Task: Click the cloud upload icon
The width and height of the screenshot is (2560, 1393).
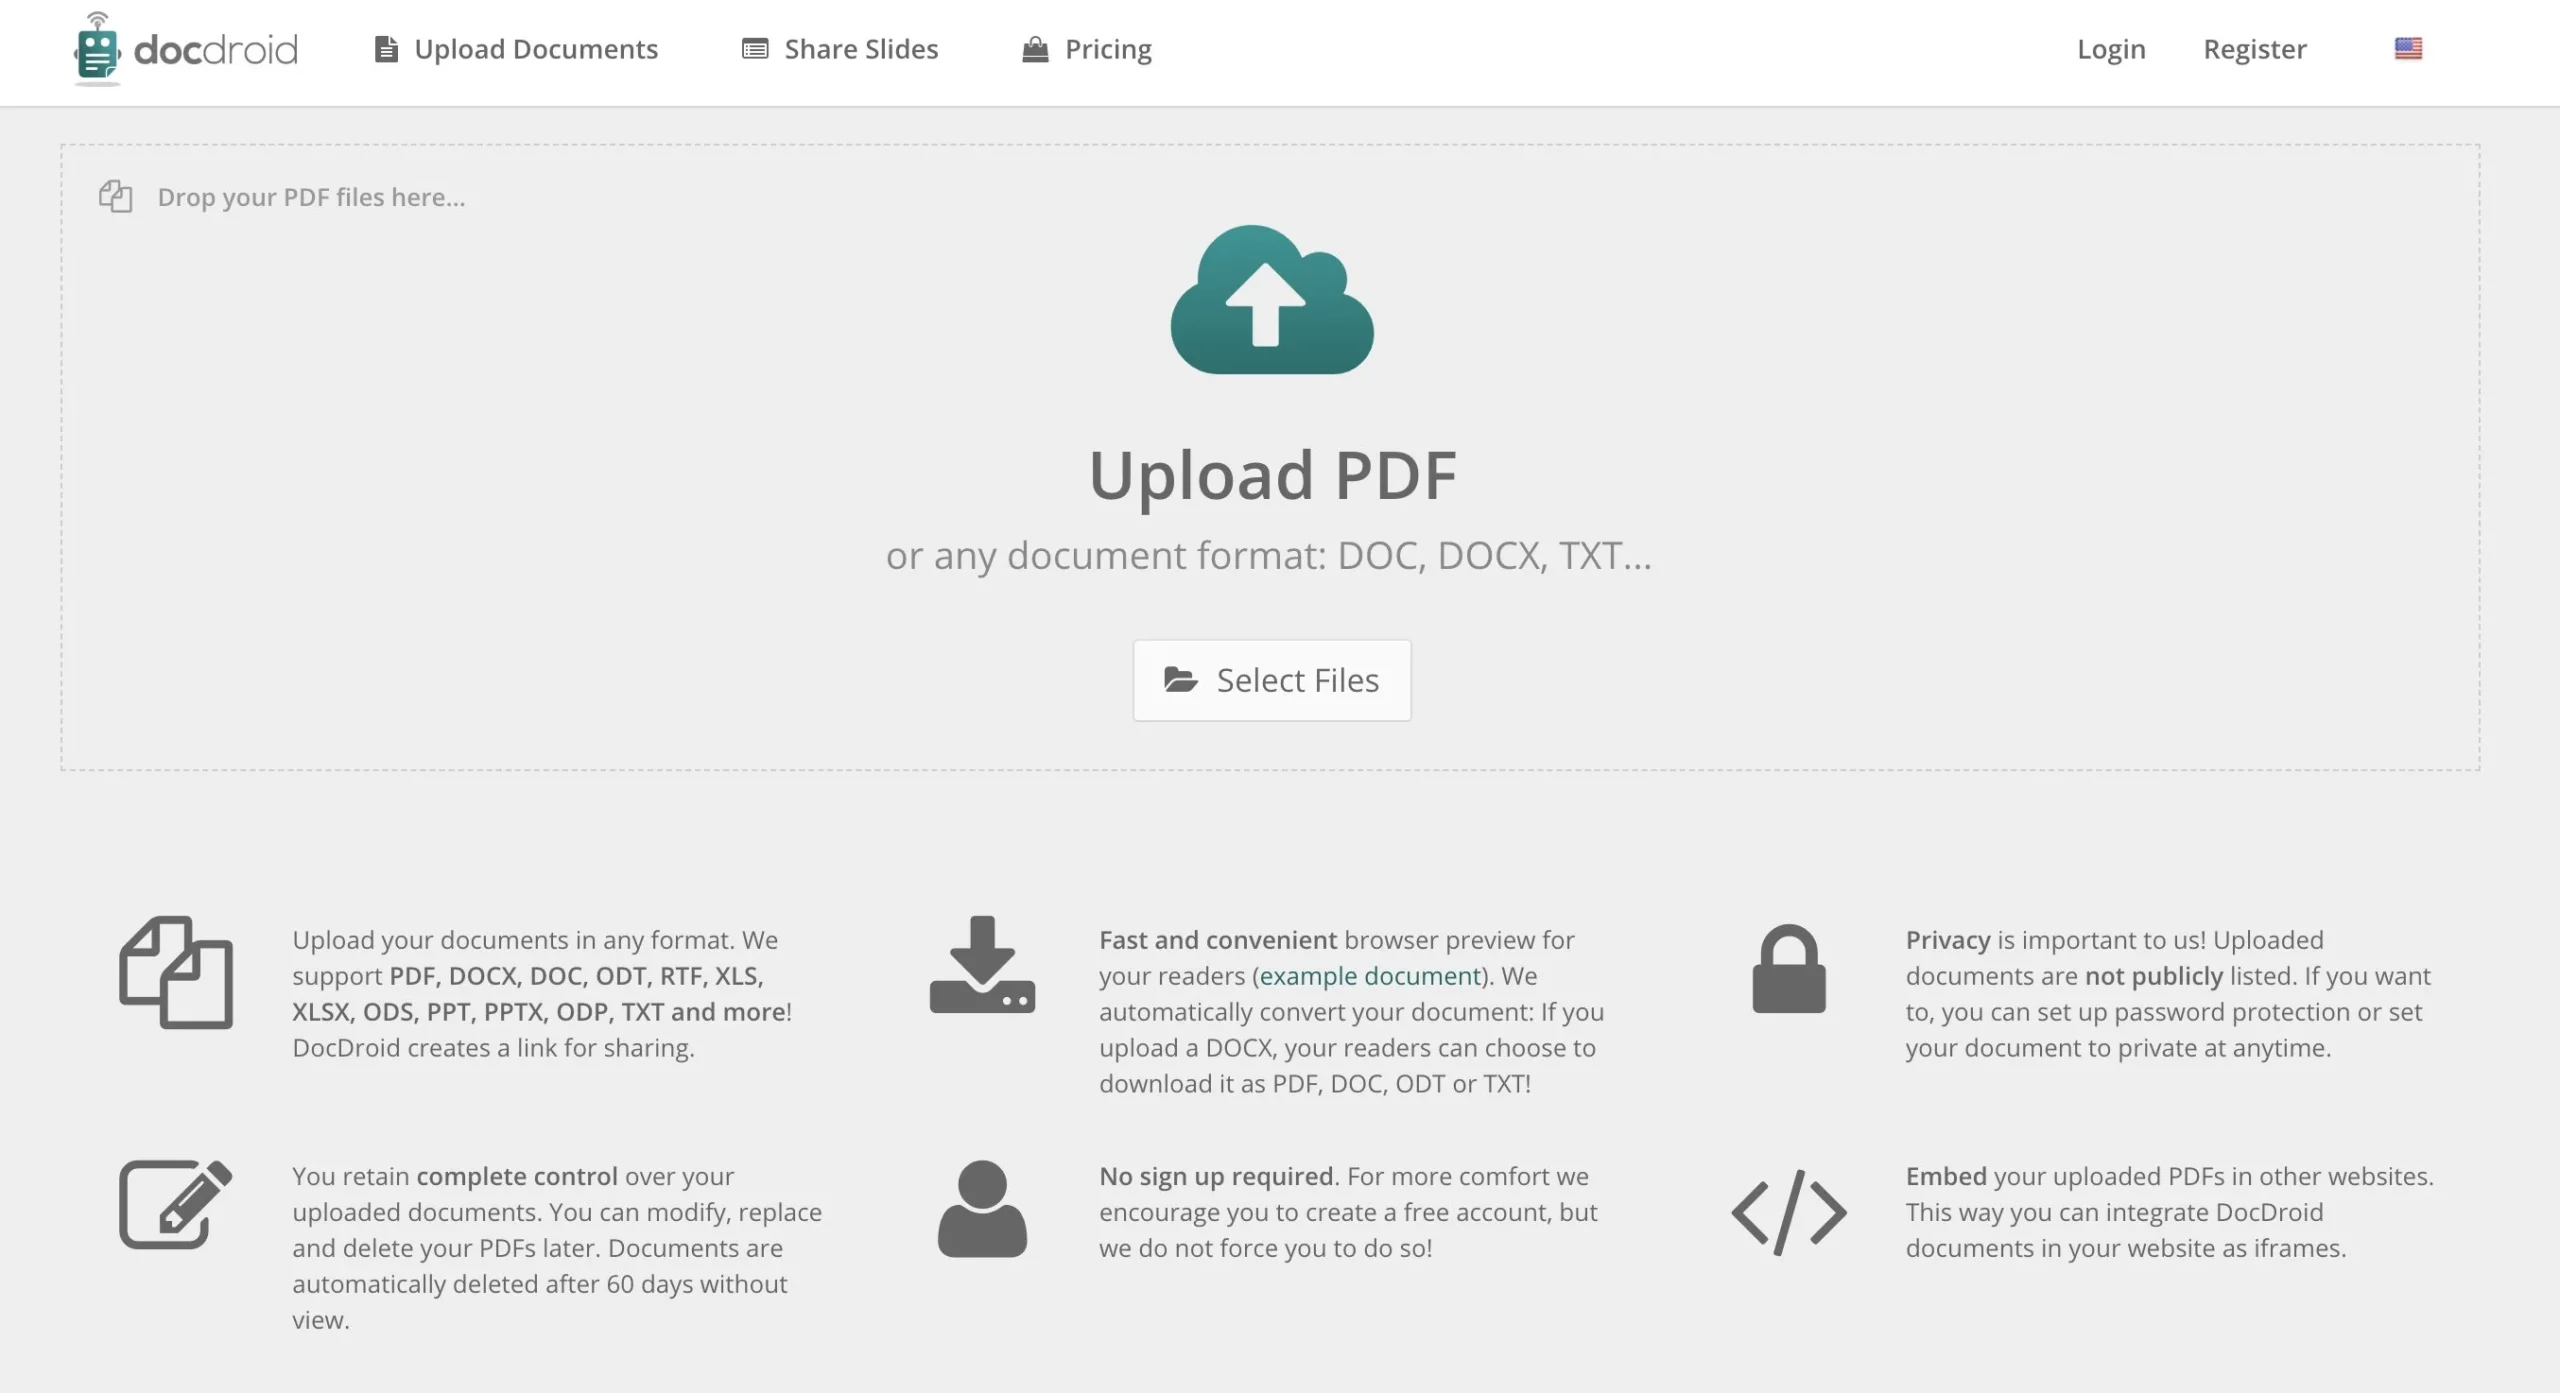Action: pos(1272,300)
